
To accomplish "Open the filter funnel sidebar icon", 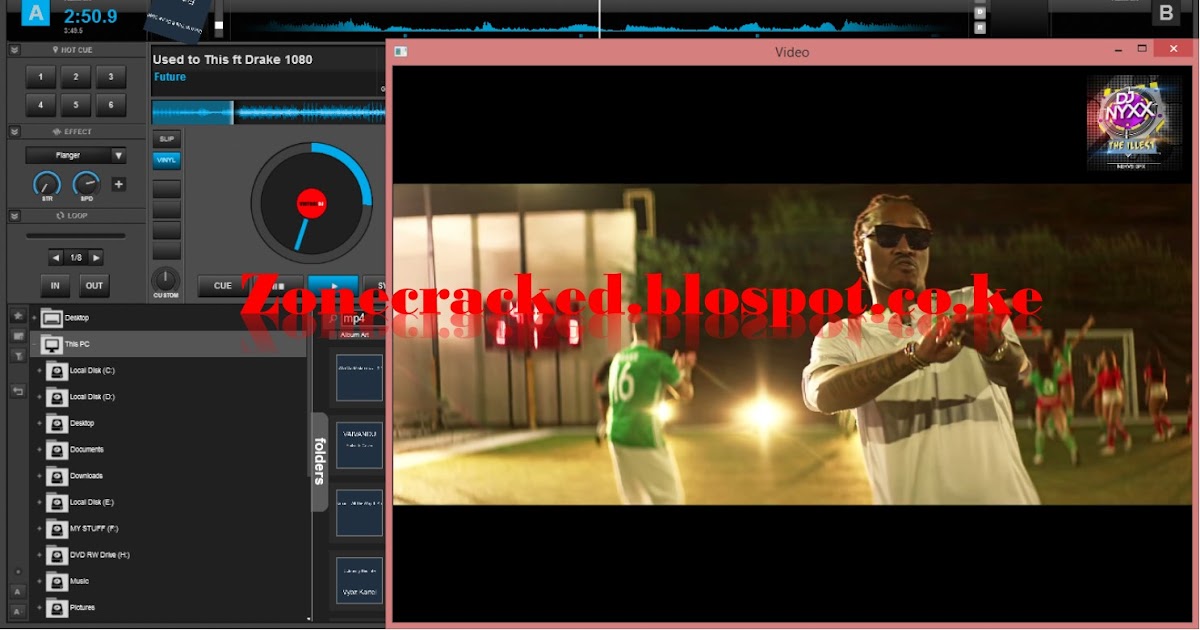I will (x=18, y=355).
